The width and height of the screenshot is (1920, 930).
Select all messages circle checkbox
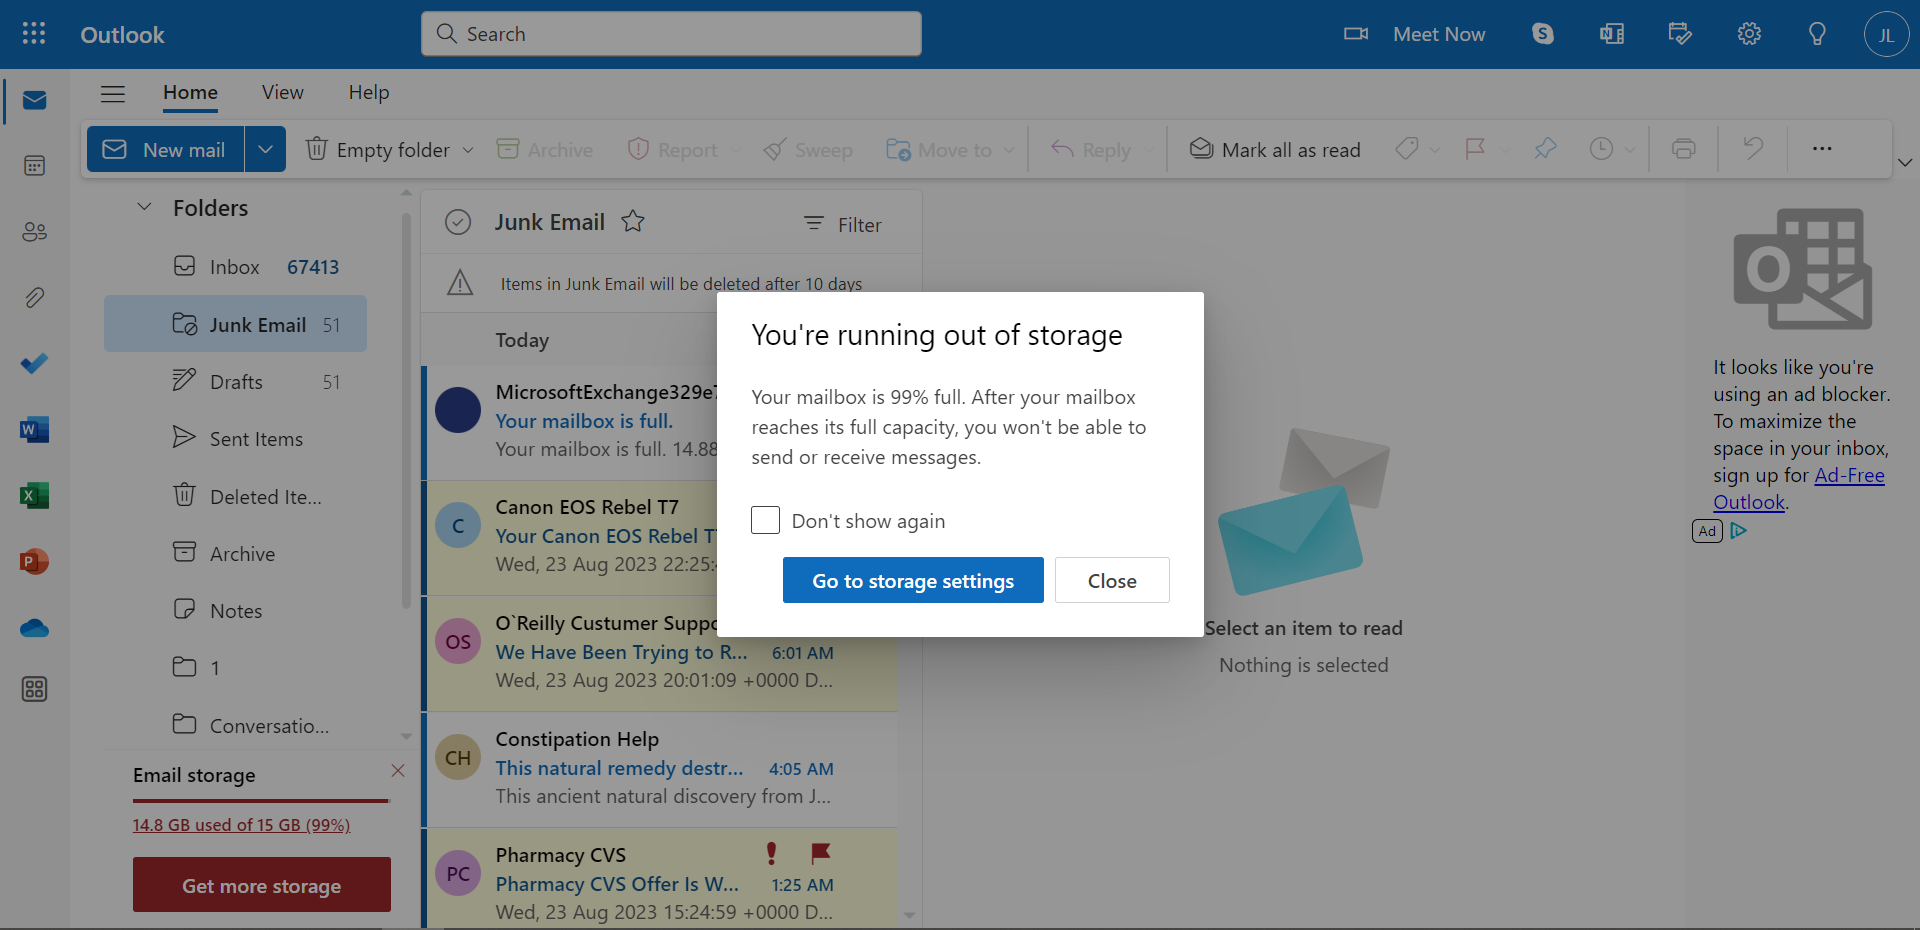tap(458, 222)
